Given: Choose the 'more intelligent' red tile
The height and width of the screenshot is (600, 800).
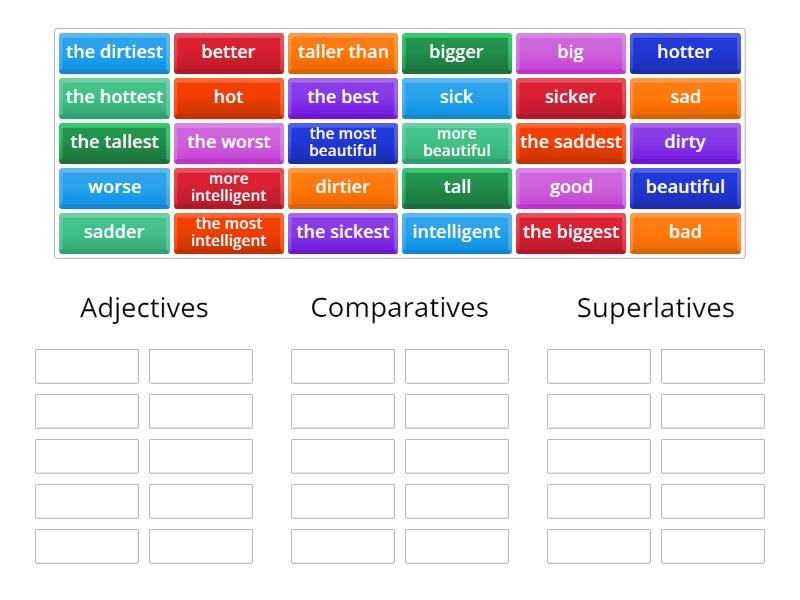Looking at the screenshot, I should tap(229, 188).
